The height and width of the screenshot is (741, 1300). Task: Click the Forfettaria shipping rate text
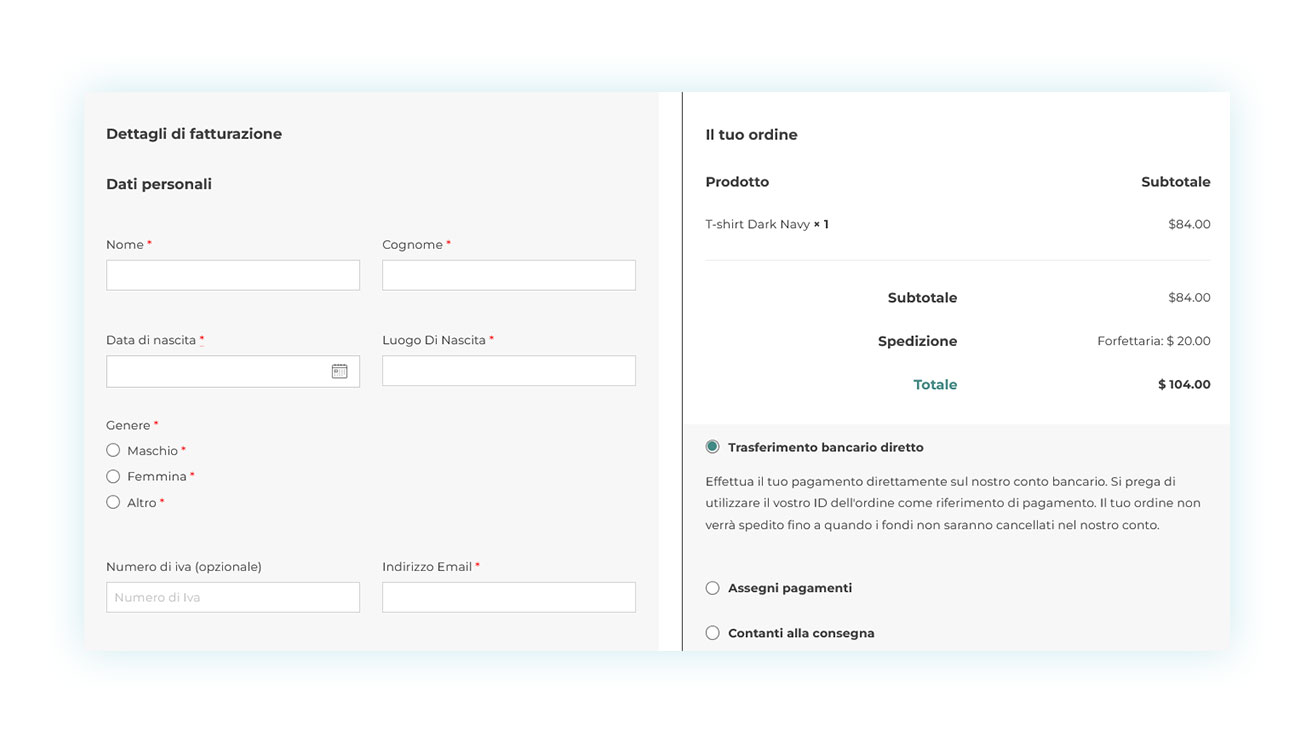point(1153,341)
